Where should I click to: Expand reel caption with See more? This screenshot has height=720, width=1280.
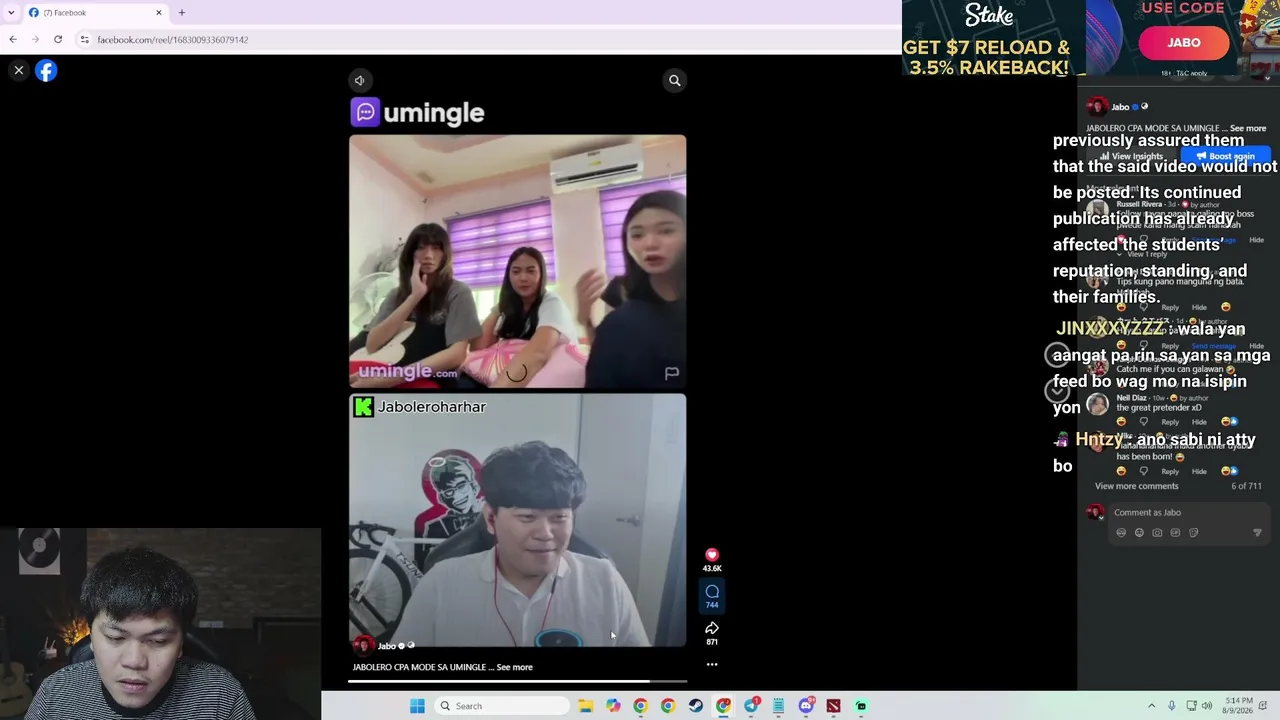(515, 667)
